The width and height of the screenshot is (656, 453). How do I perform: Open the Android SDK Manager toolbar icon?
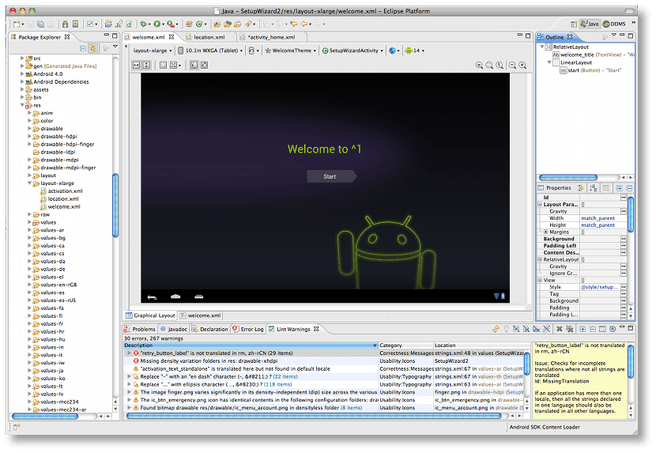65,24
